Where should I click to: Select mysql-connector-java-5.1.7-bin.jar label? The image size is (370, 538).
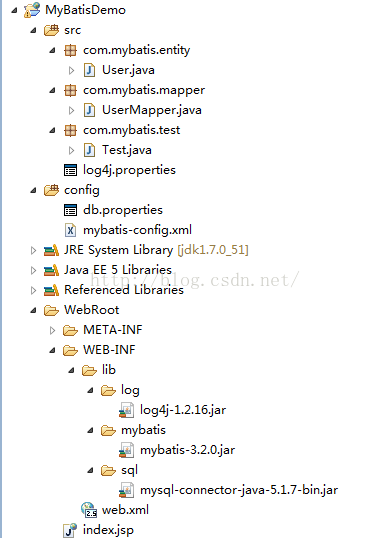239,490
